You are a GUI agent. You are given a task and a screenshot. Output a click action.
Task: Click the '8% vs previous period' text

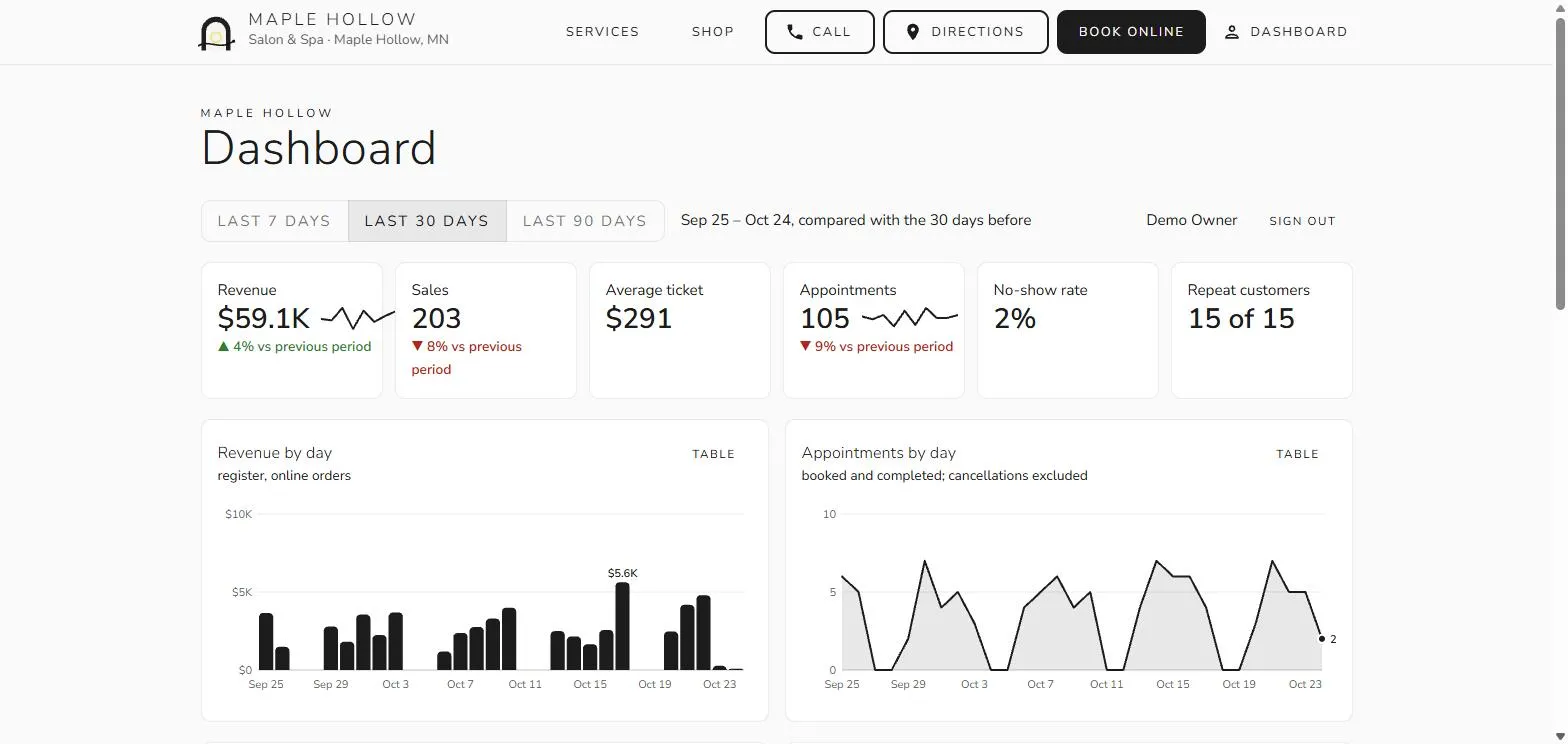467,358
